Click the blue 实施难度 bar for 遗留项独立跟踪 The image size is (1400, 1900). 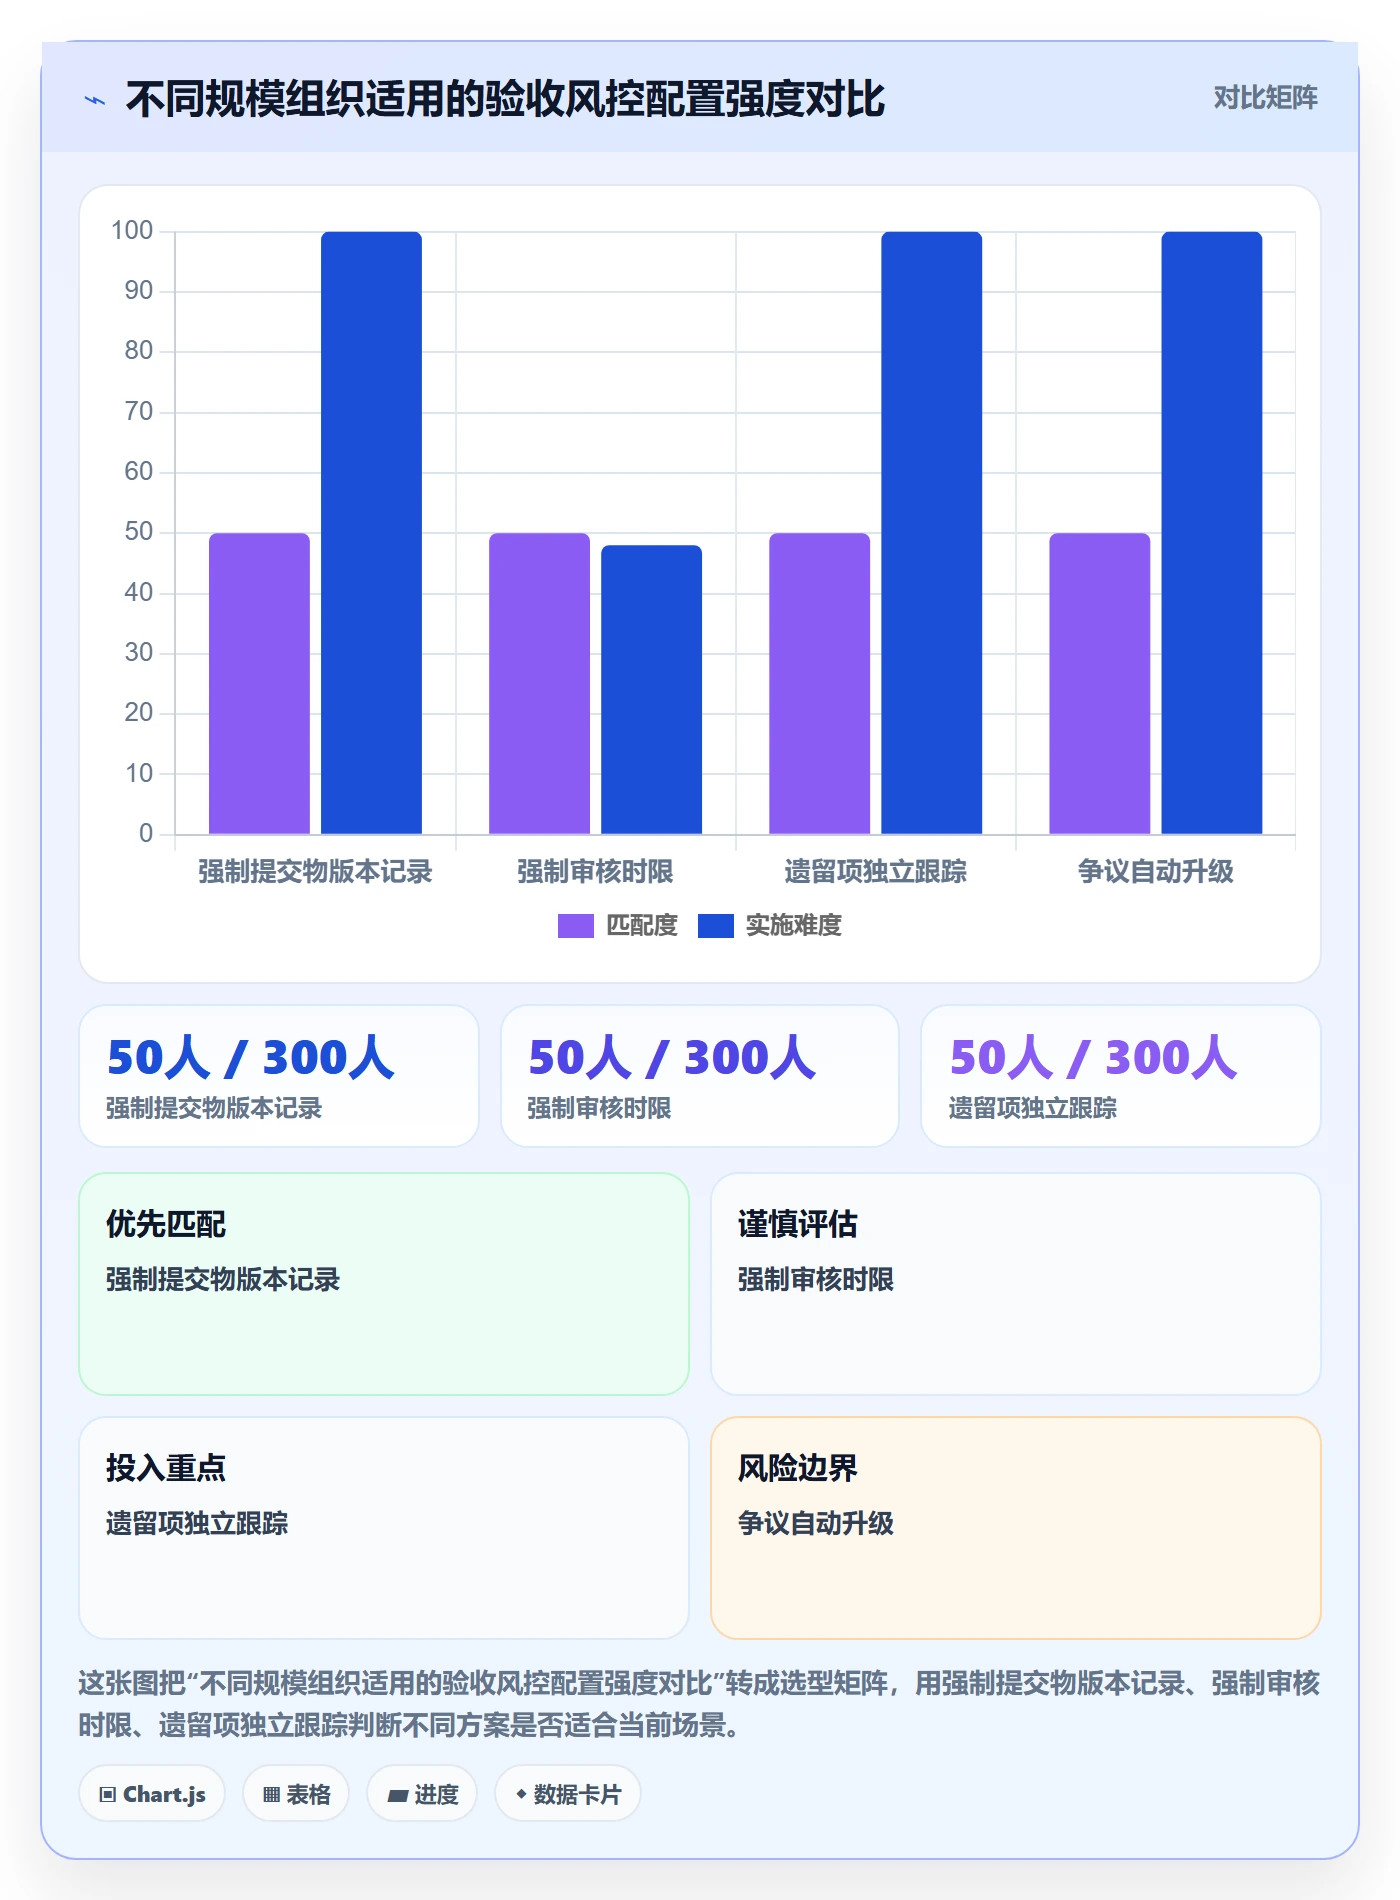coord(931,532)
